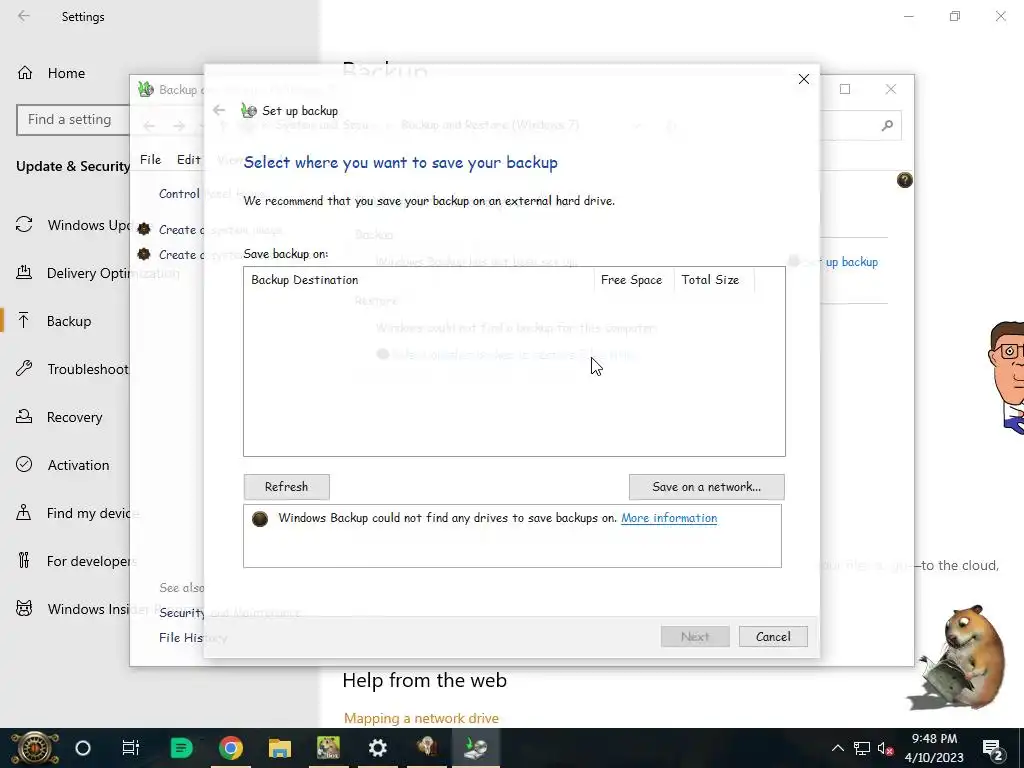
Task: Open Cortana search circle on taskbar
Action: 83,748
